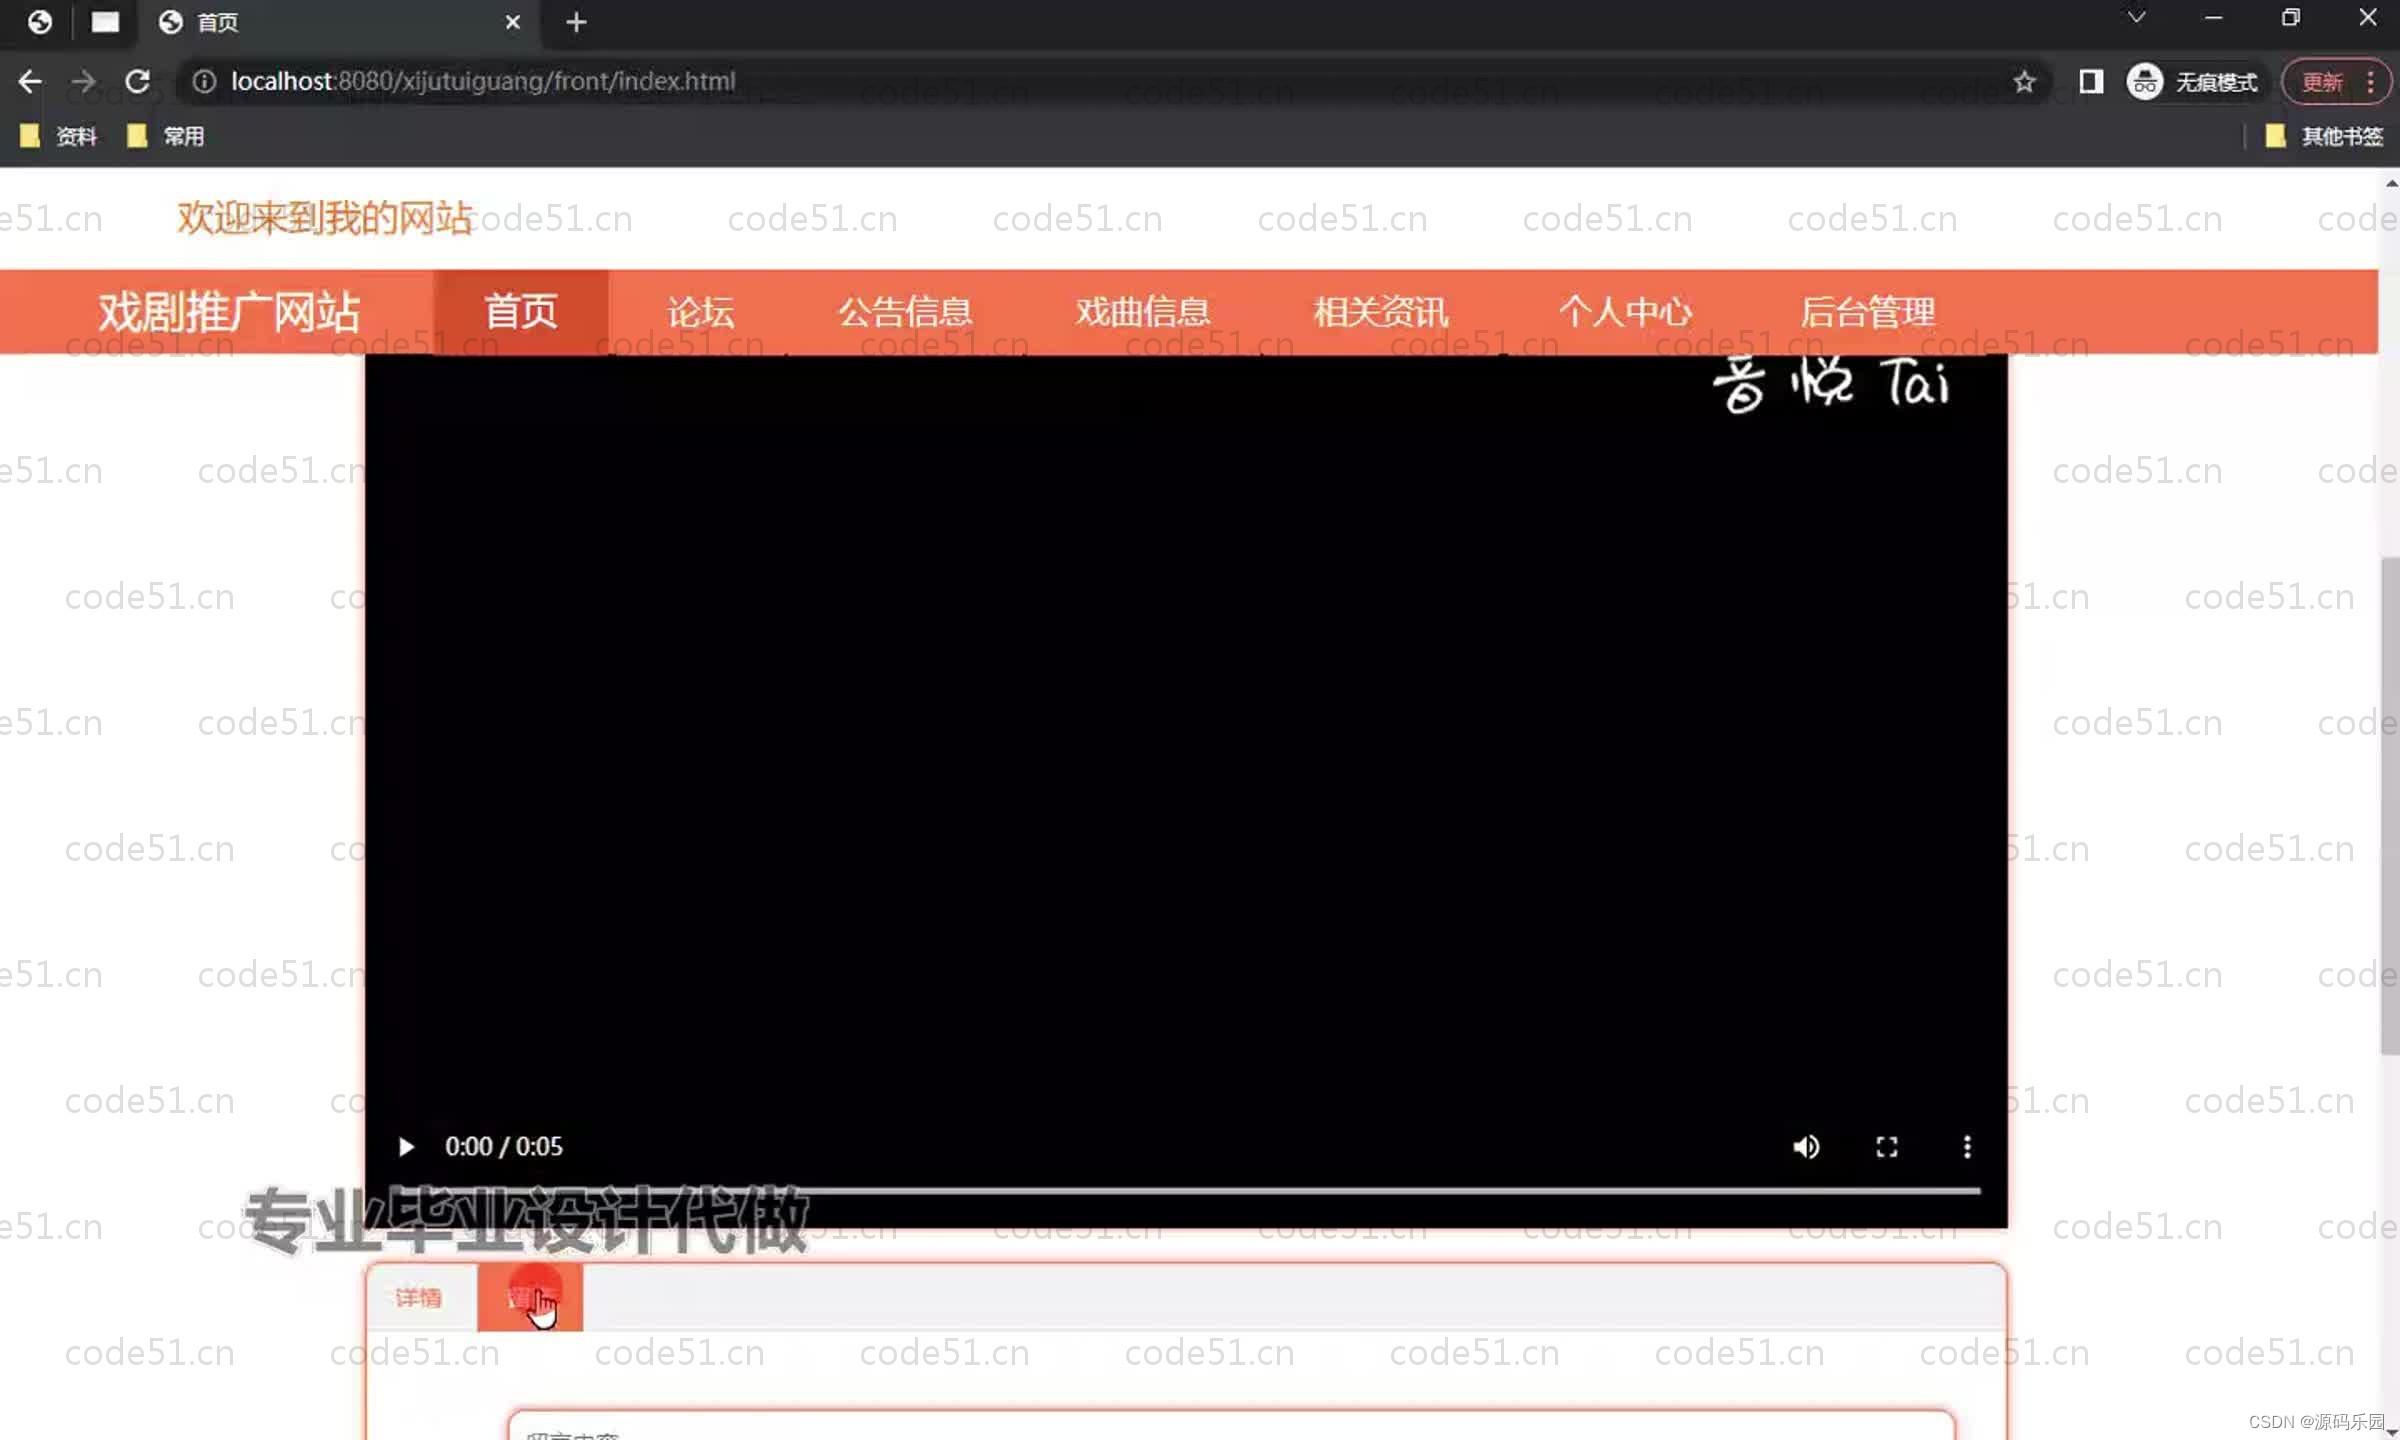
Task: Expand the tab search chevron
Action: click(2136, 18)
